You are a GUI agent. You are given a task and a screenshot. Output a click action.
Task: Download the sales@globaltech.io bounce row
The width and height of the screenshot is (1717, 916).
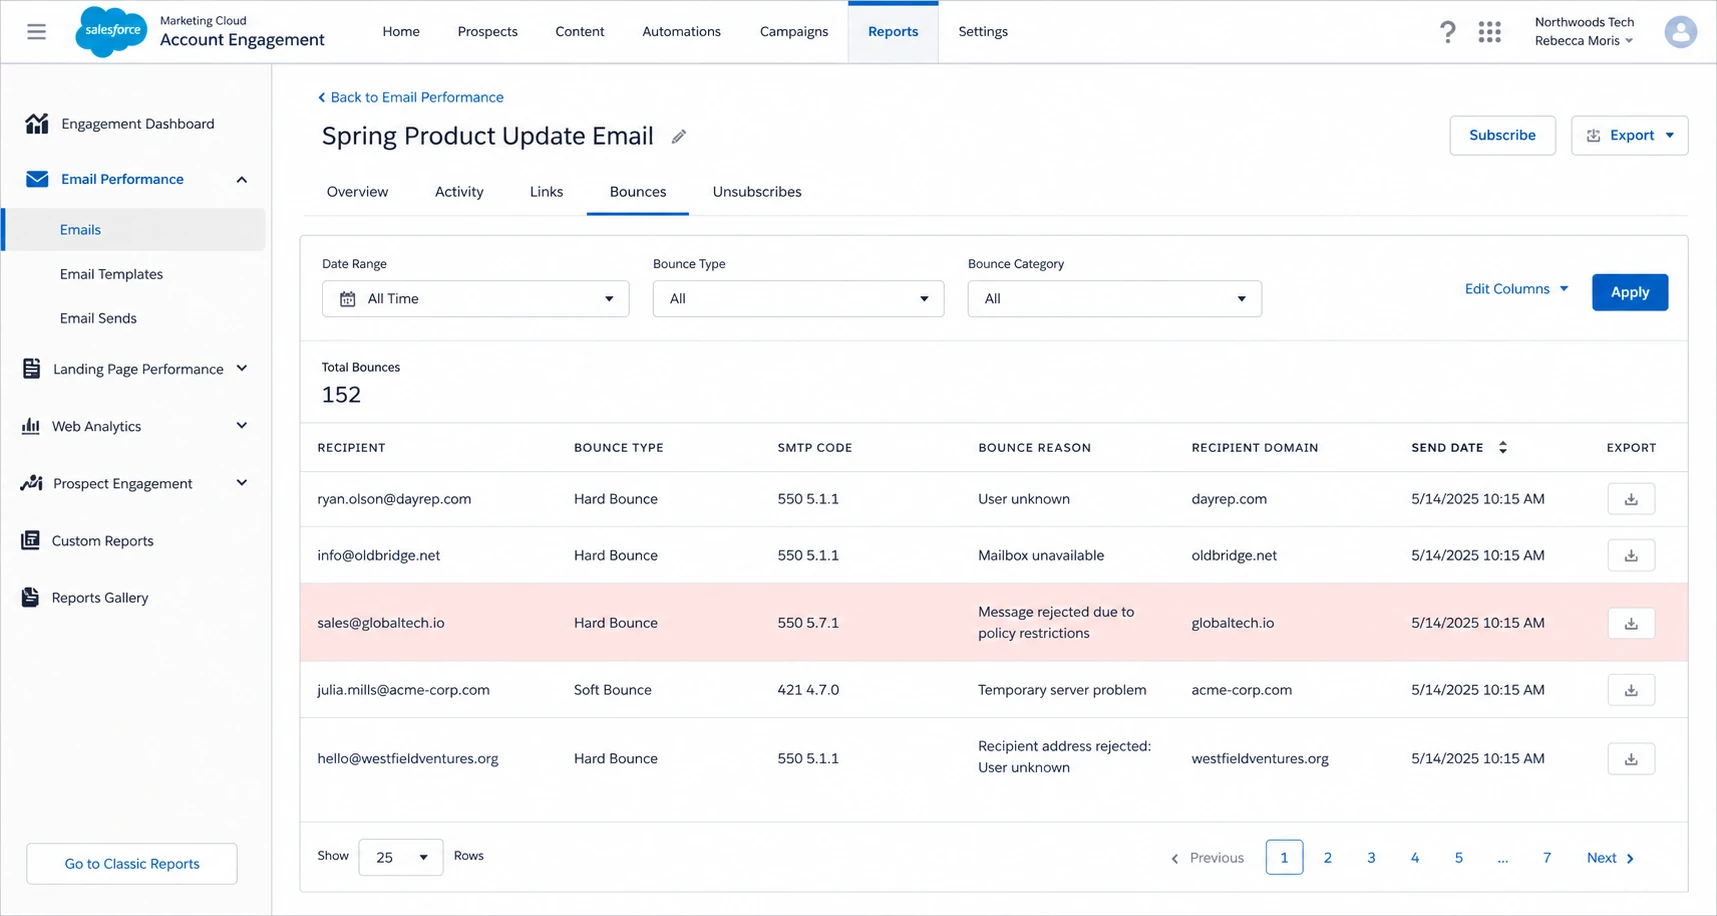pyautogui.click(x=1631, y=623)
